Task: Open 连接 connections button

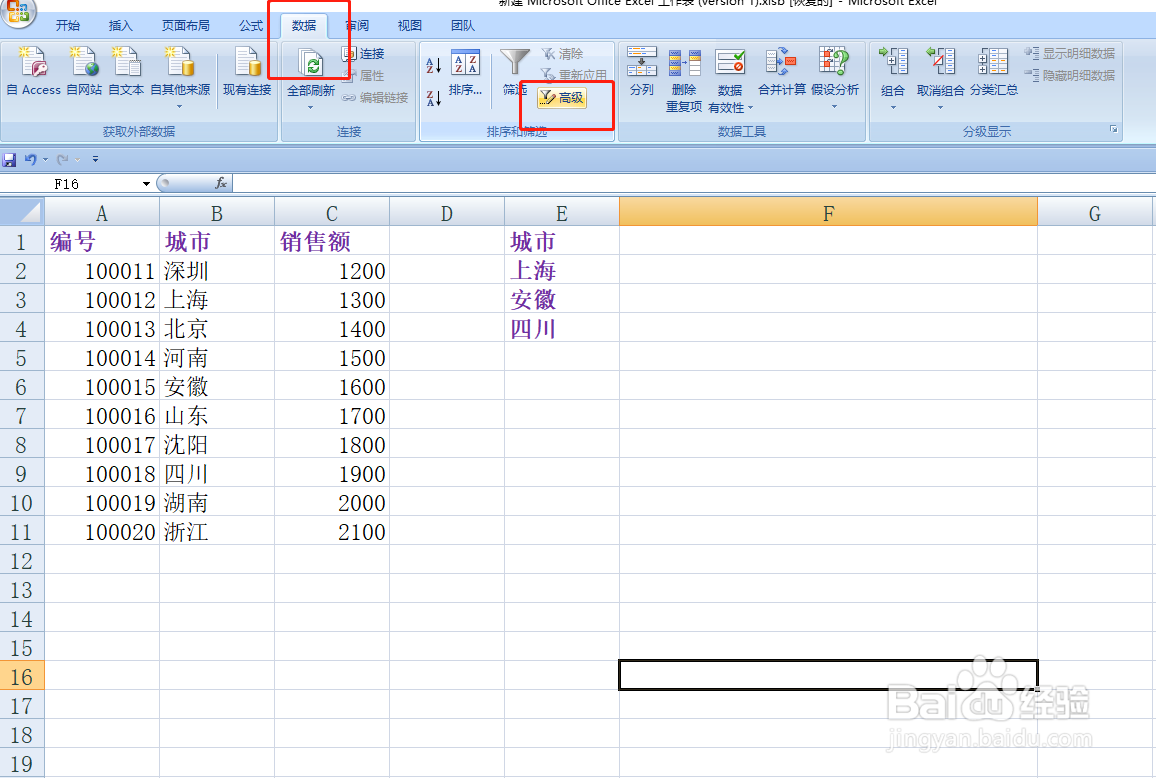Action: (x=363, y=54)
